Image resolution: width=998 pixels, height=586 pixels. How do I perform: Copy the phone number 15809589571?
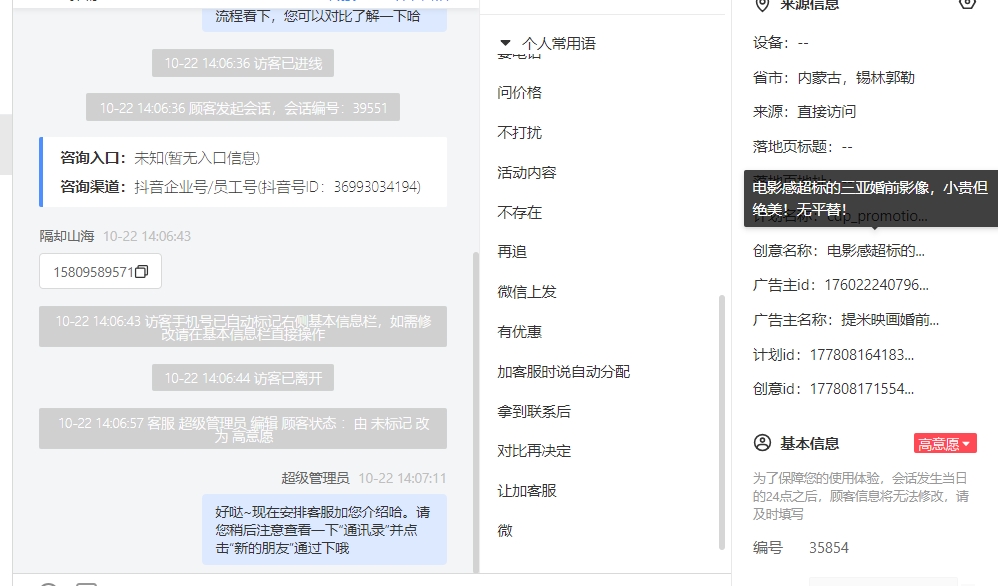point(141,272)
